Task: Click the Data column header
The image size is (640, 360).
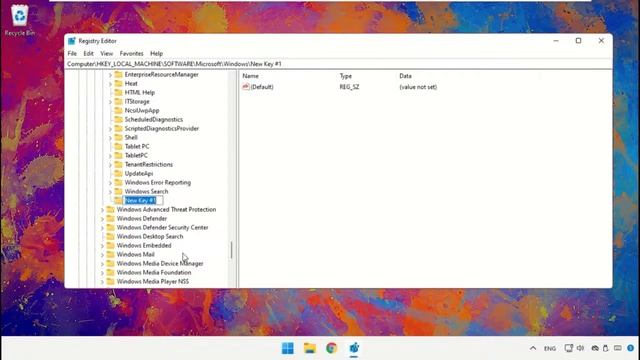Action: pyautogui.click(x=405, y=76)
